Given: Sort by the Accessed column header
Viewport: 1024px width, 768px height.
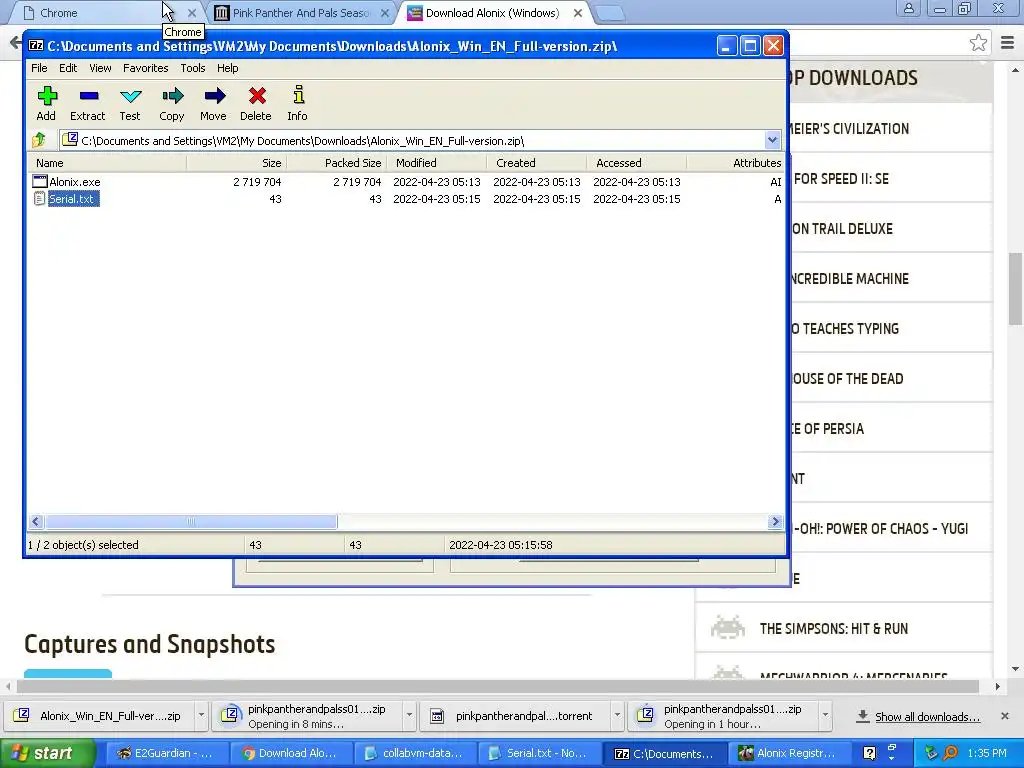Looking at the screenshot, I should tap(636, 163).
